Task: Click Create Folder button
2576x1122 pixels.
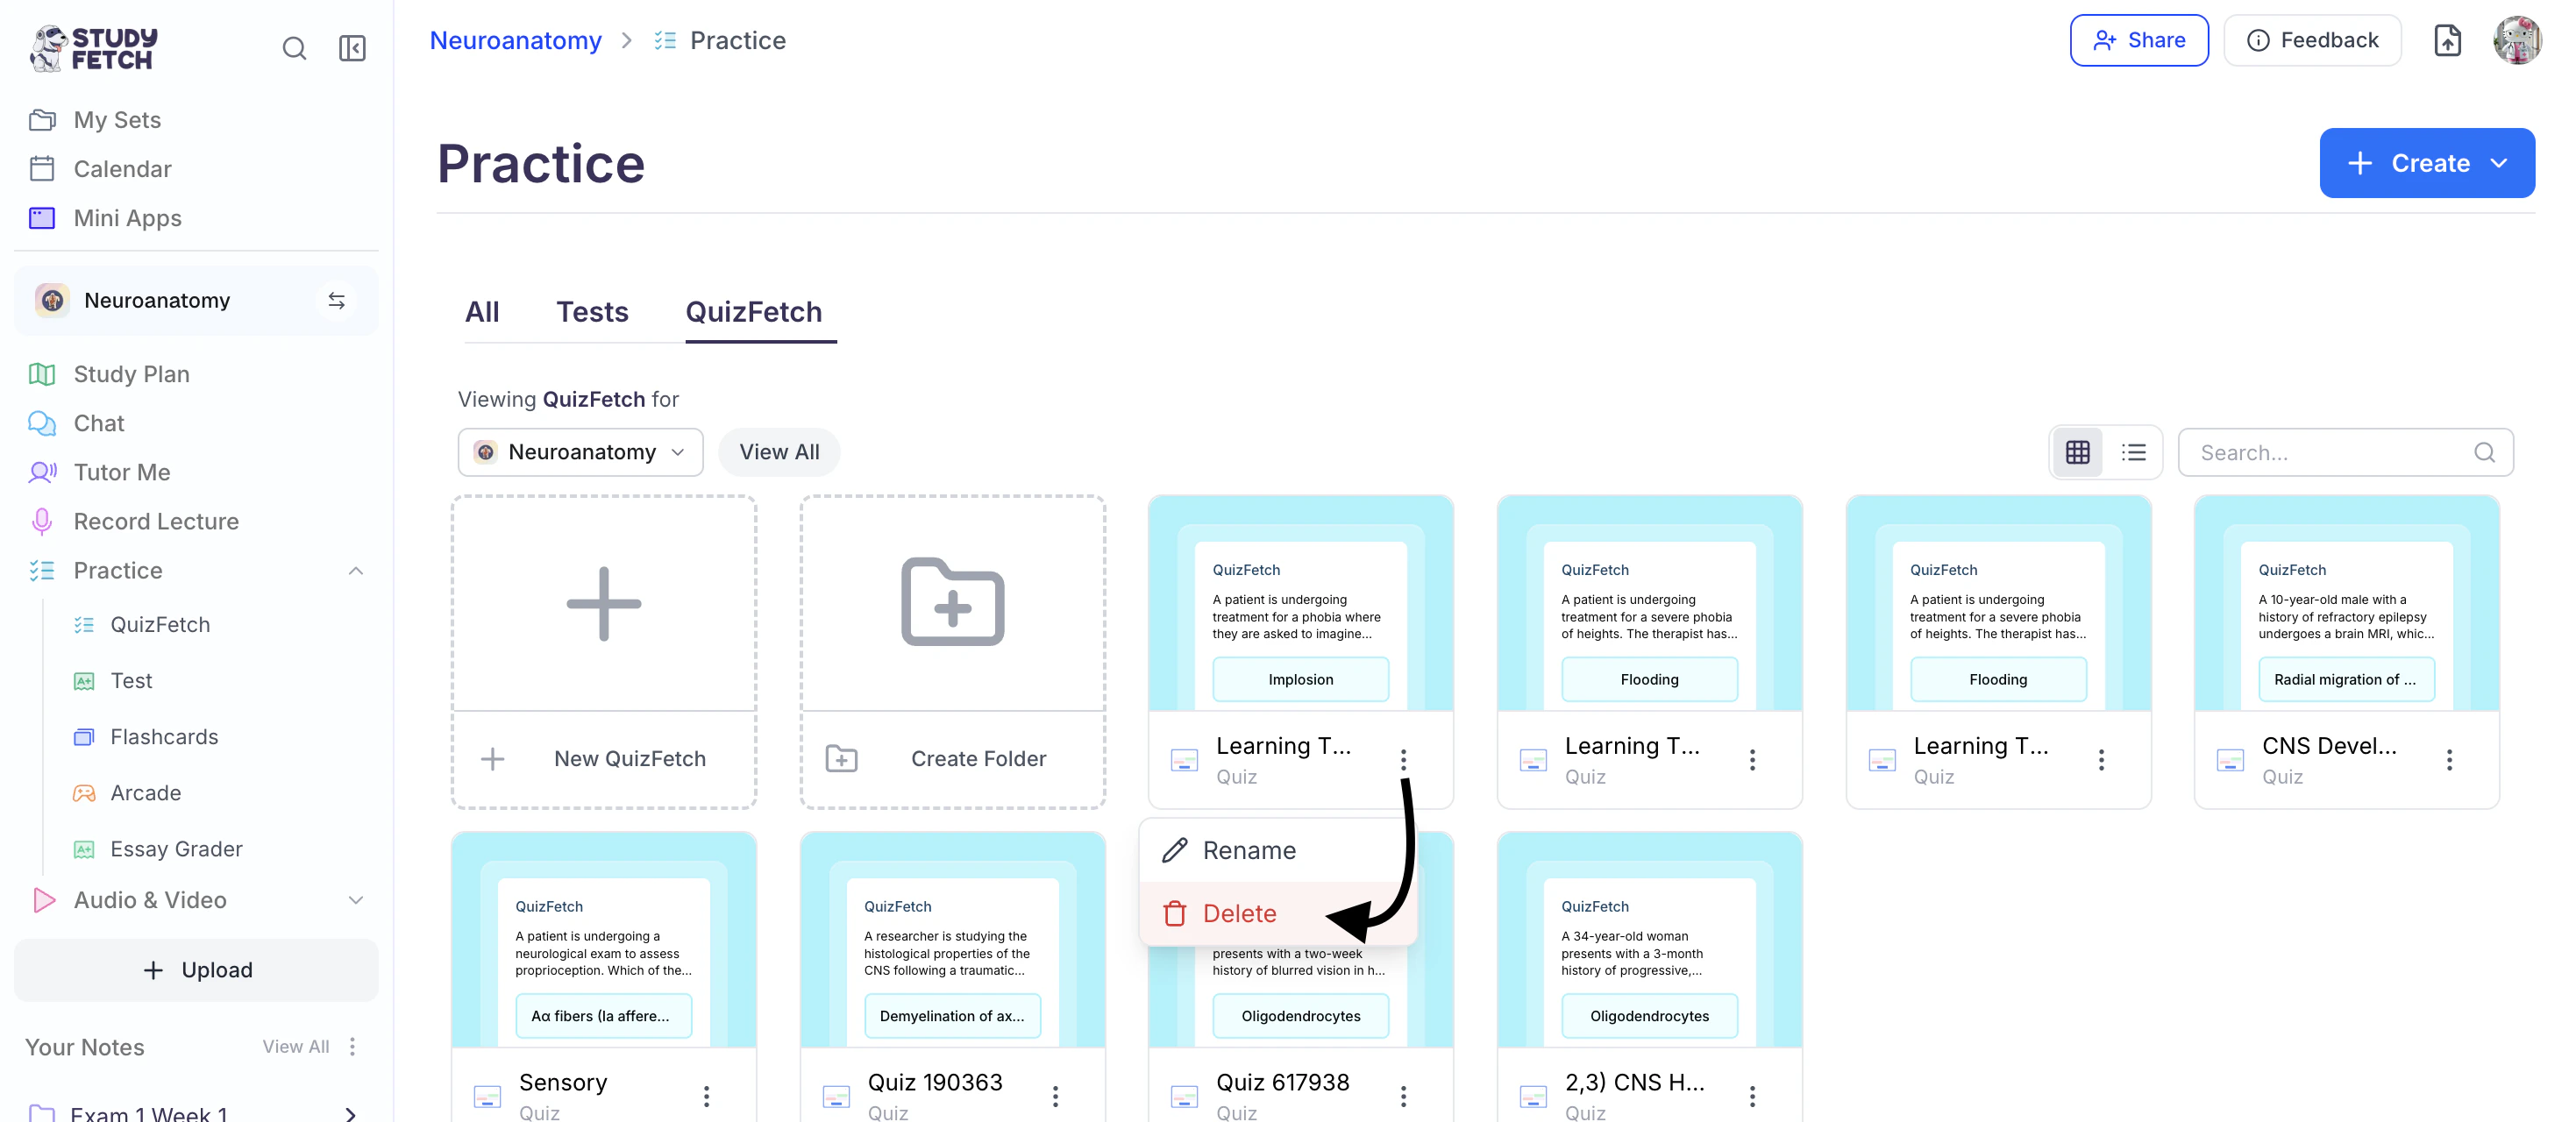Action: [x=953, y=759]
